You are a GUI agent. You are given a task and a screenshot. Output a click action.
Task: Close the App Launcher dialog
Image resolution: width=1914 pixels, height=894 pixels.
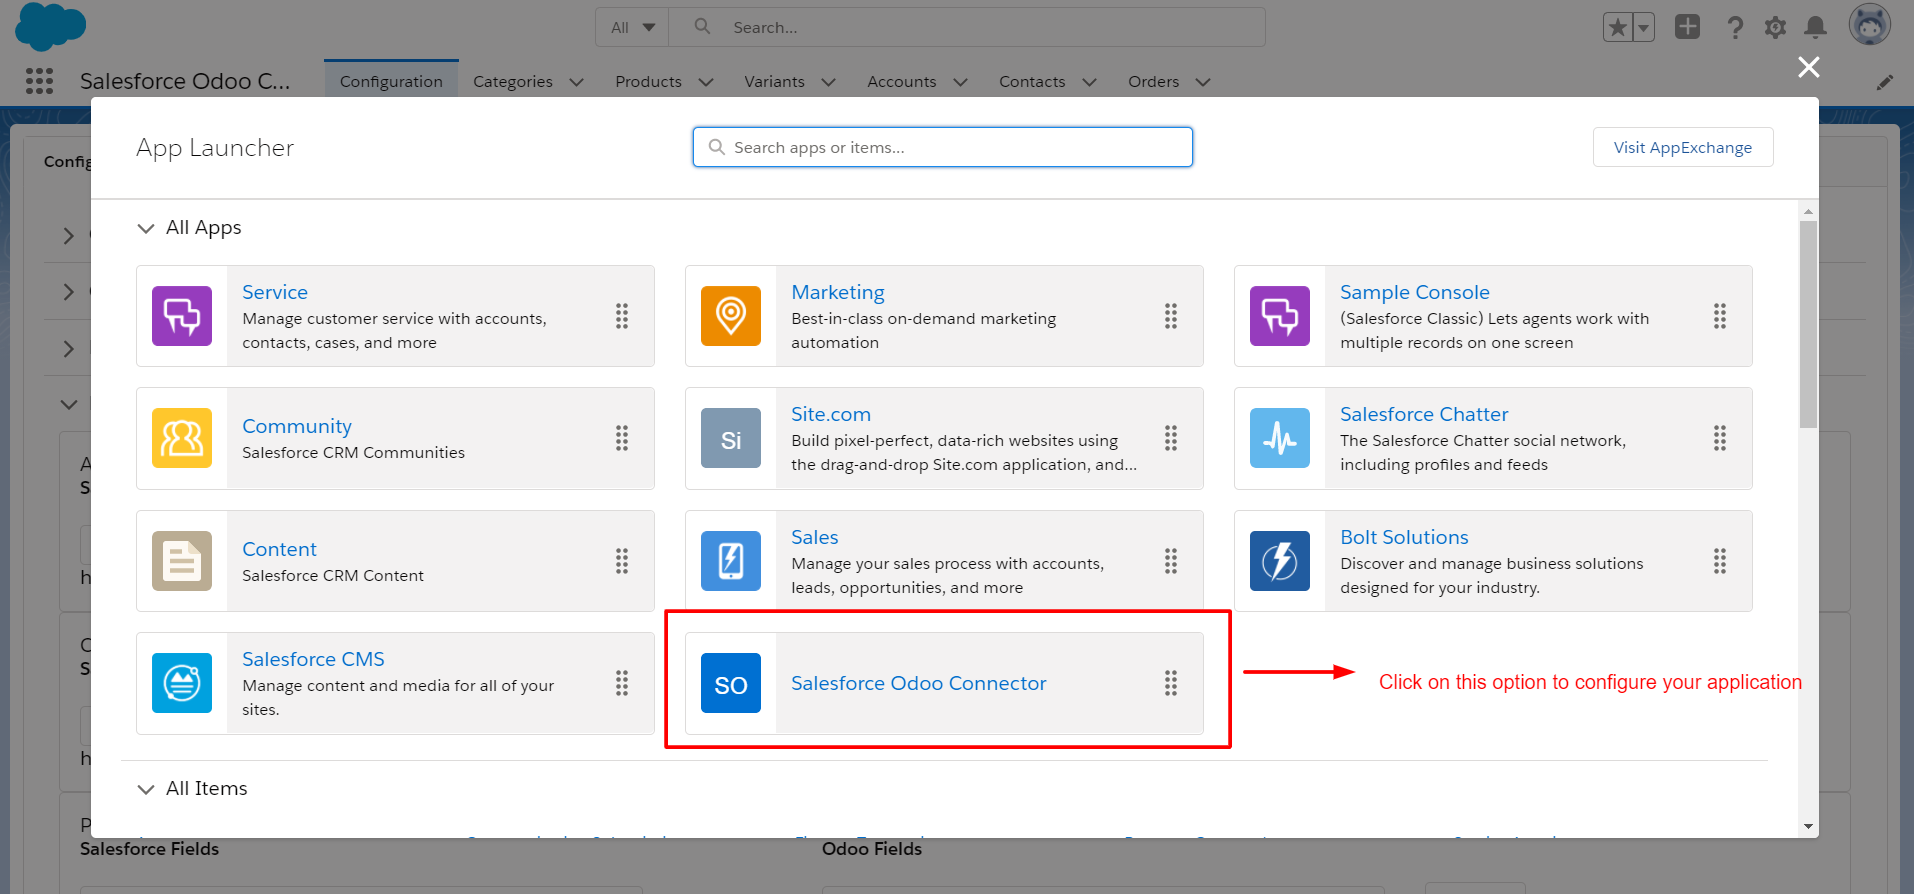pyautogui.click(x=1808, y=67)
